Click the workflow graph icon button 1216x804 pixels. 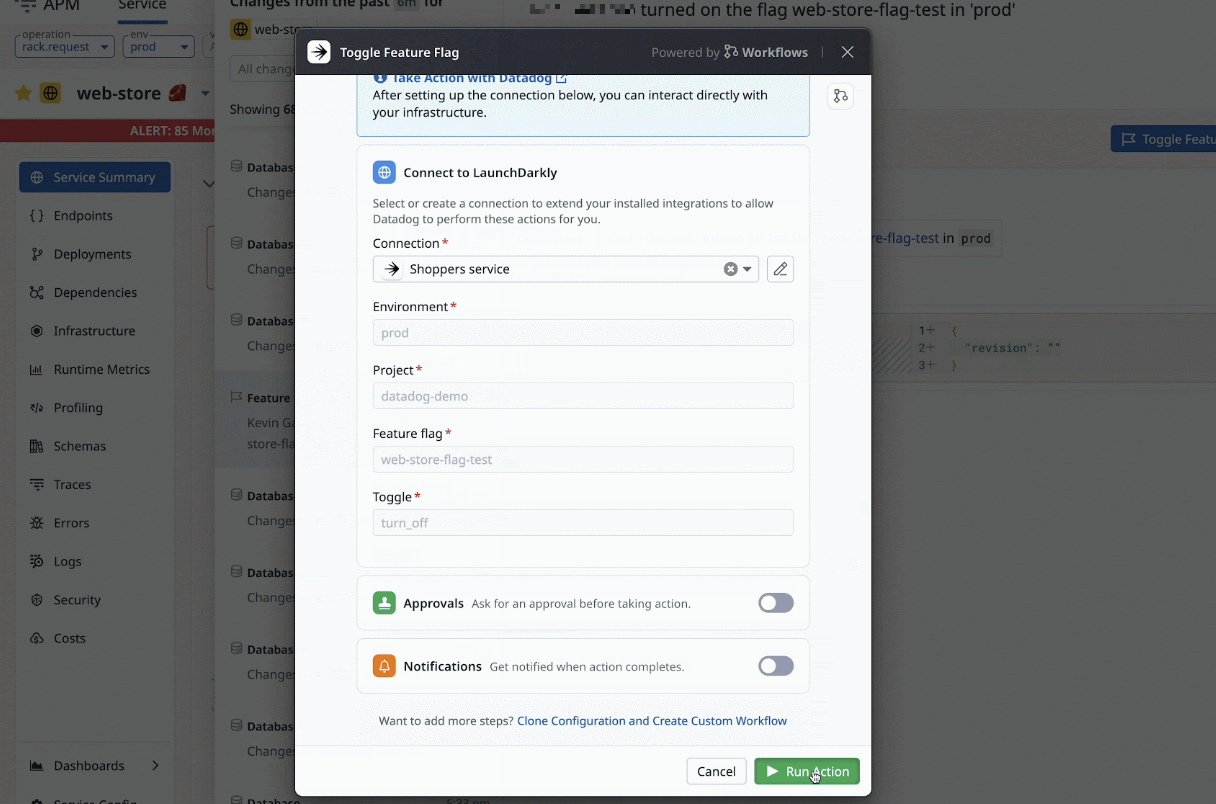pyautogui.click(x=840, y=96)
